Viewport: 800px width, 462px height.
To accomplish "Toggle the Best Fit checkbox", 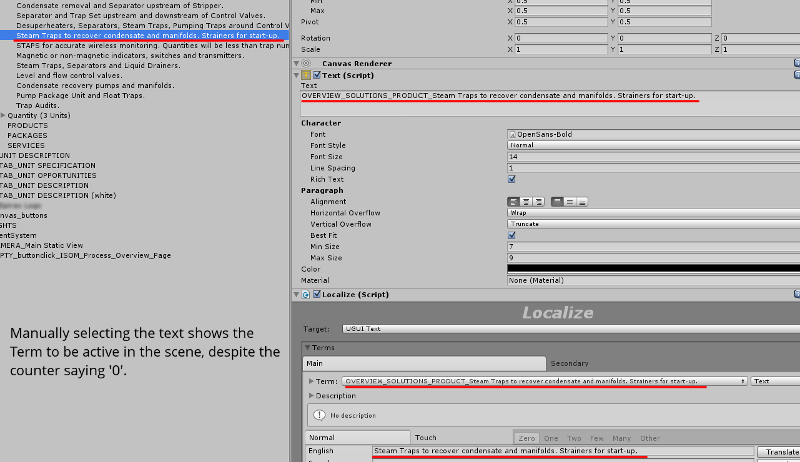I will click(x=512, y=236).
